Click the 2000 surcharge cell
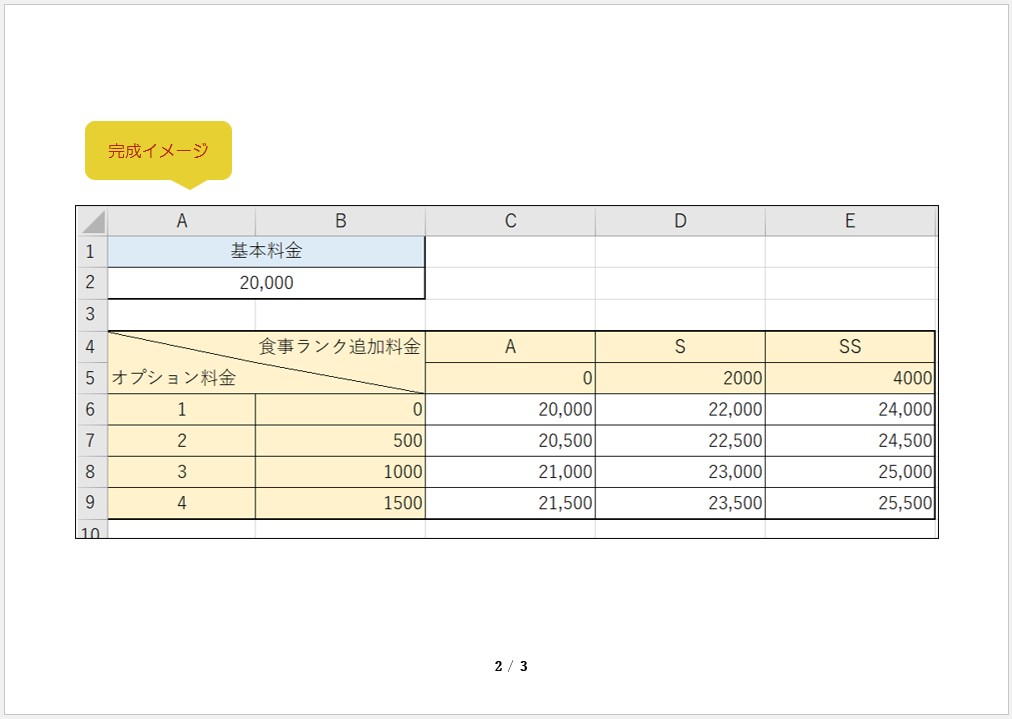Viewport: 1012px width, 719px height. 680,378
